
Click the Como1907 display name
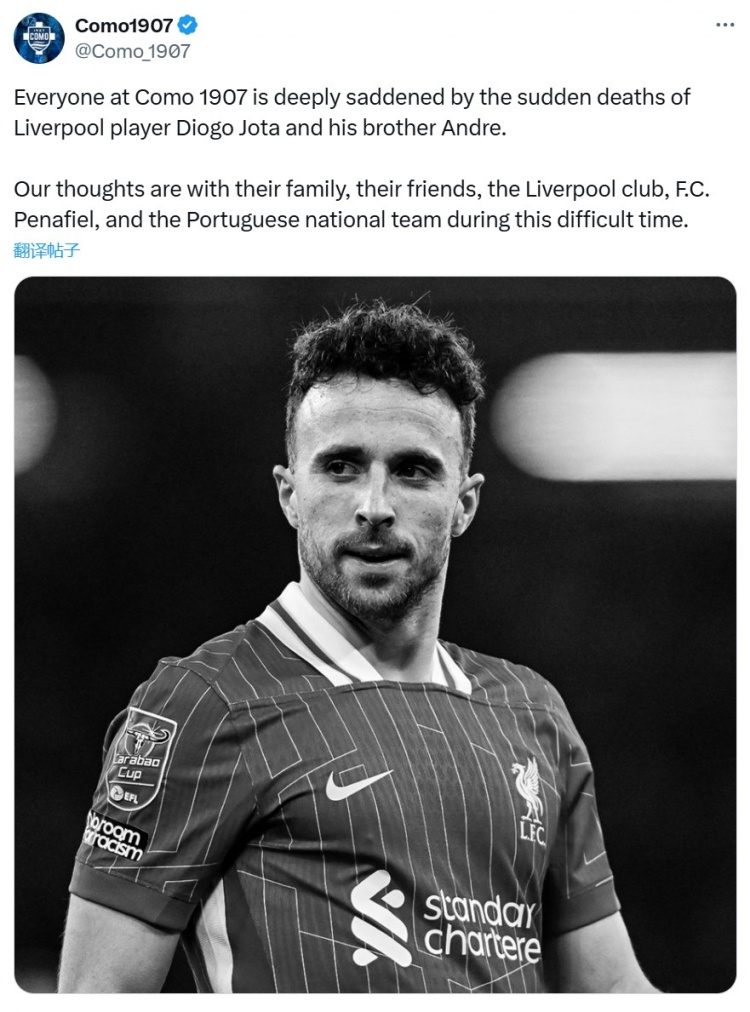click(124, 26)
